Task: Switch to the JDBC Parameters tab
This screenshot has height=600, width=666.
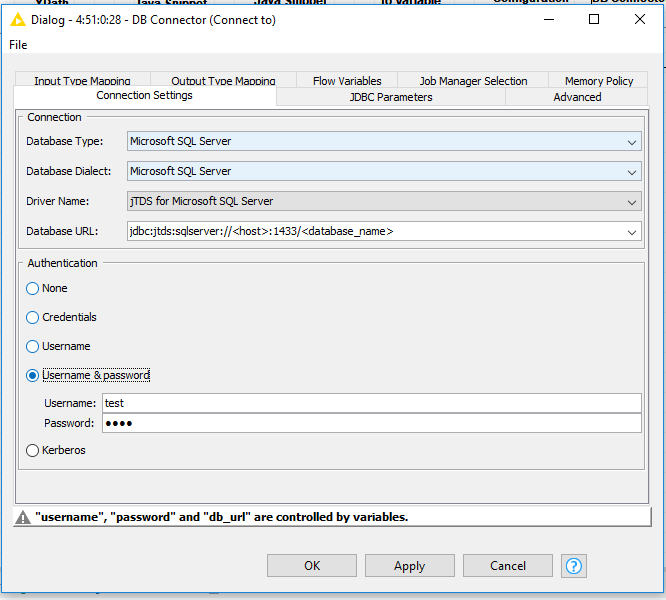Action: 391,97
